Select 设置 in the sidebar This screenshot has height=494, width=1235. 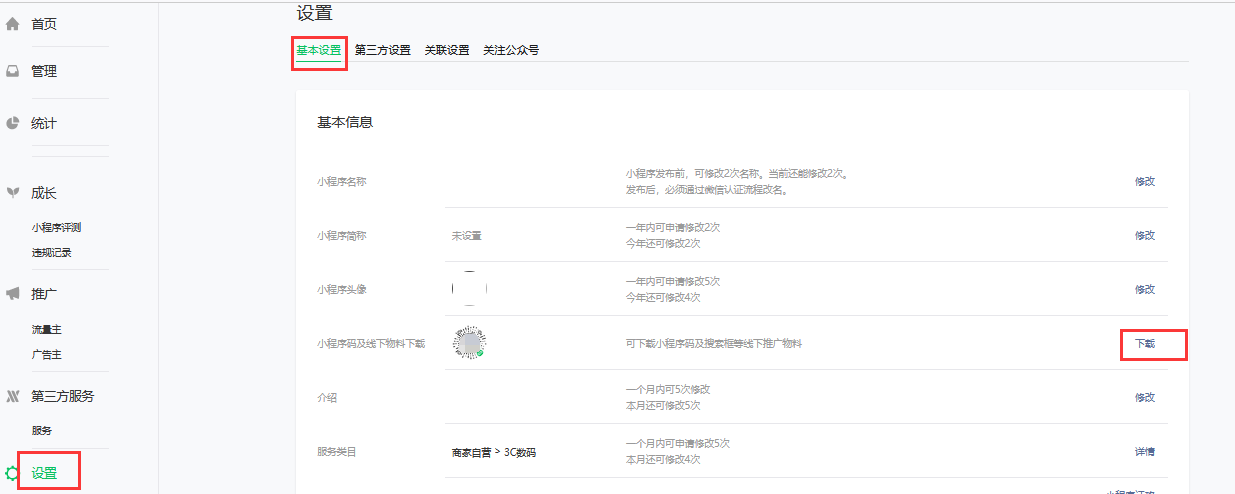coord(44,473)
